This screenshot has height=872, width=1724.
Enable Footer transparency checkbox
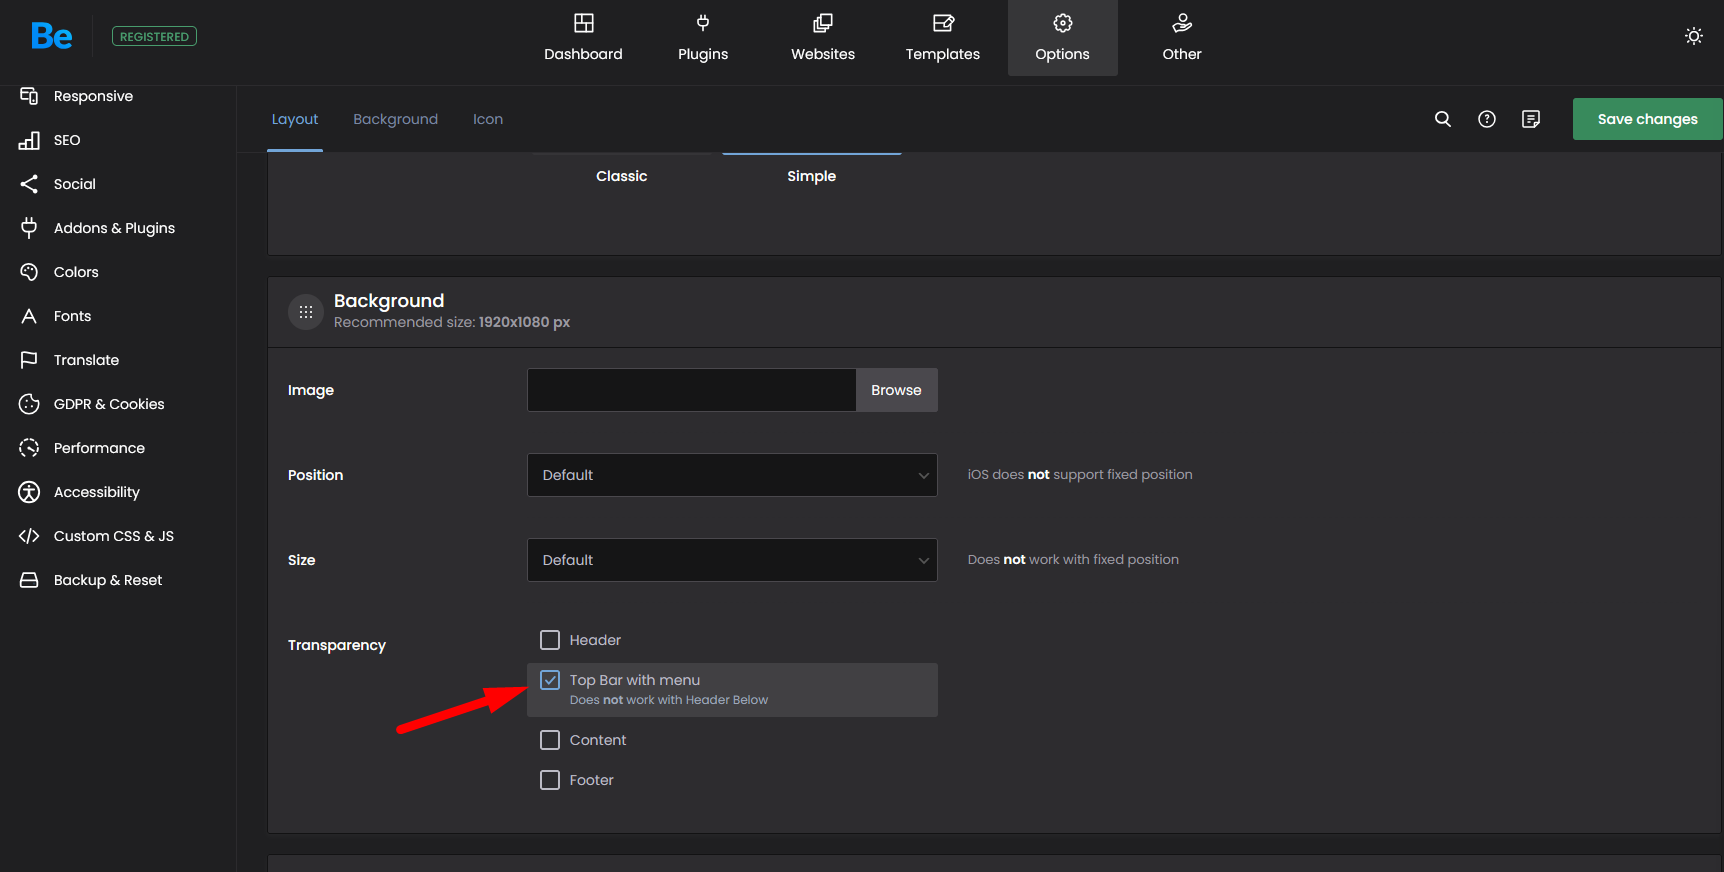(550, 780)
